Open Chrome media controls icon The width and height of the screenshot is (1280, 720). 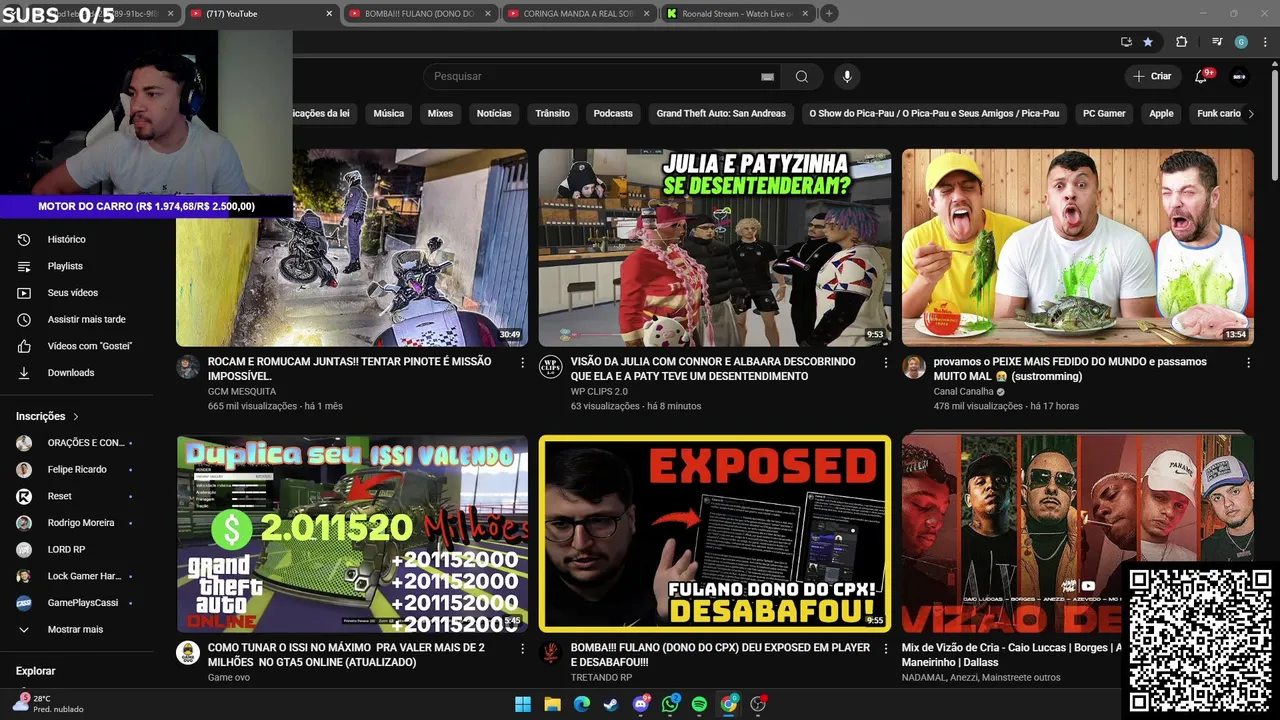pos(1217,42)
